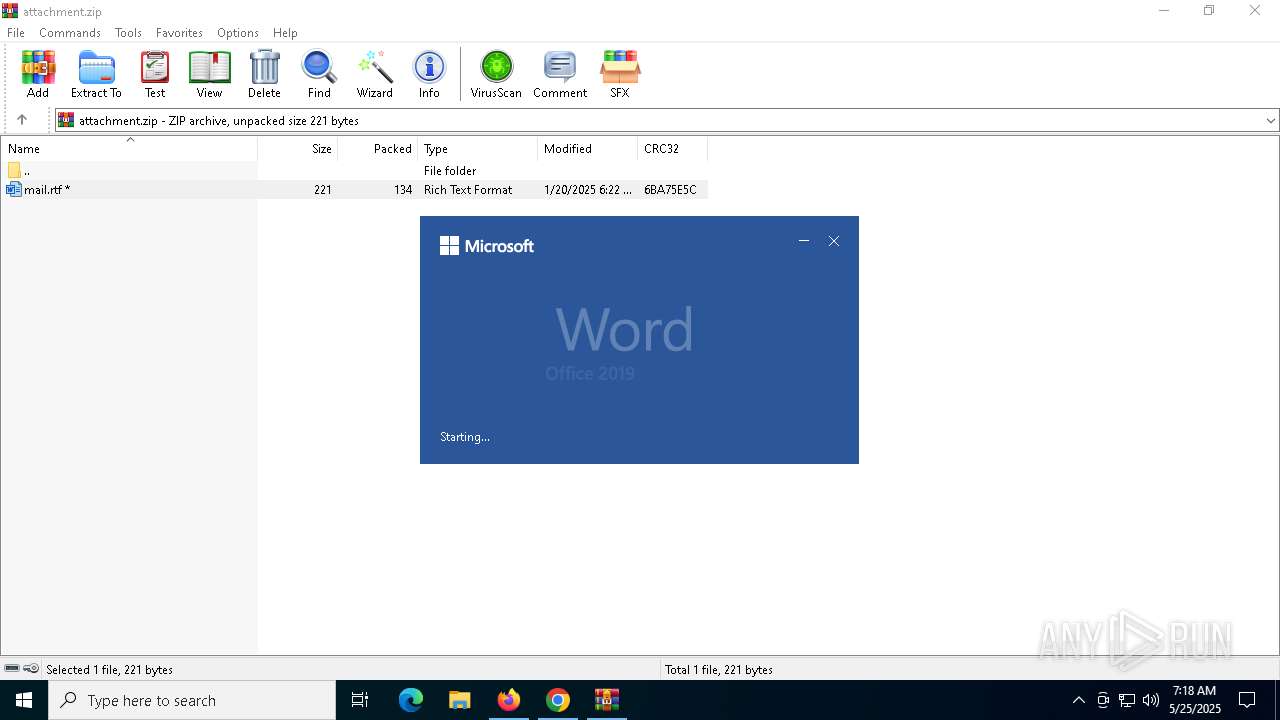Image resolution: width=1280 pixels, height=720 pixels.
Task: Start VirusScan on the archive
Action: point(496,74)
